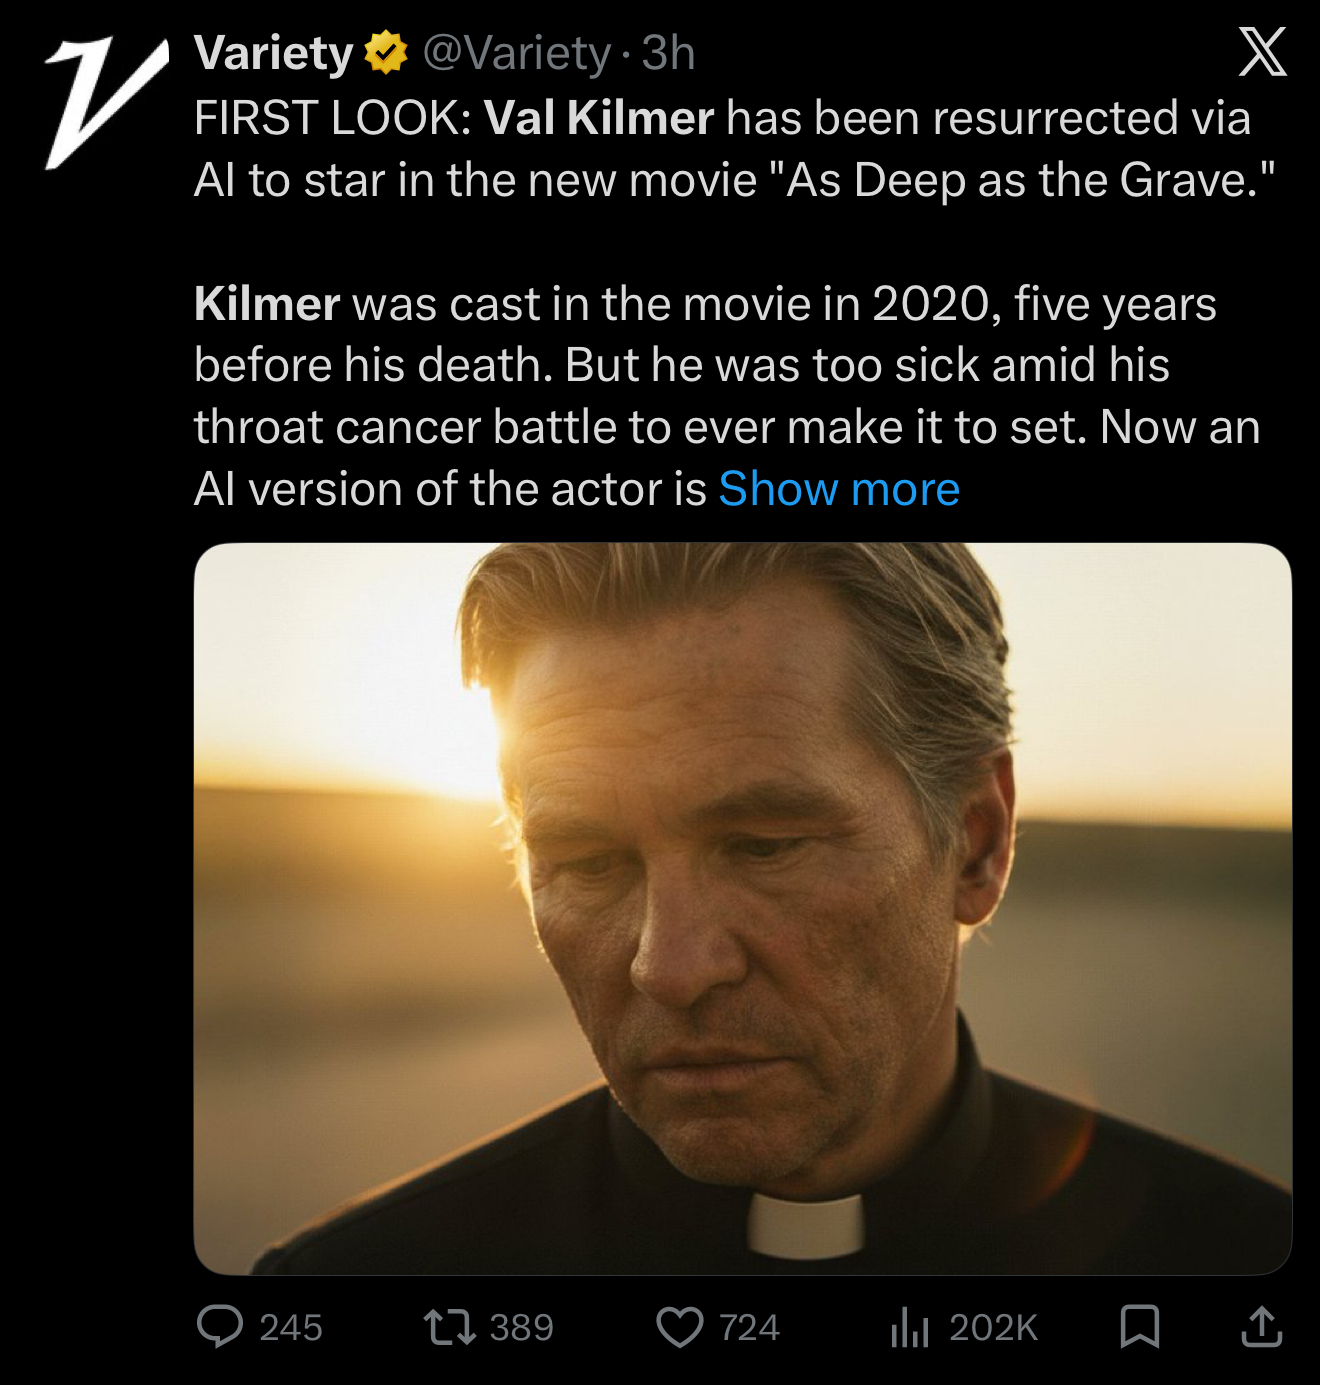View analytics via bar chart icon
The image size is (1320, 1385).
point(909,1328)
